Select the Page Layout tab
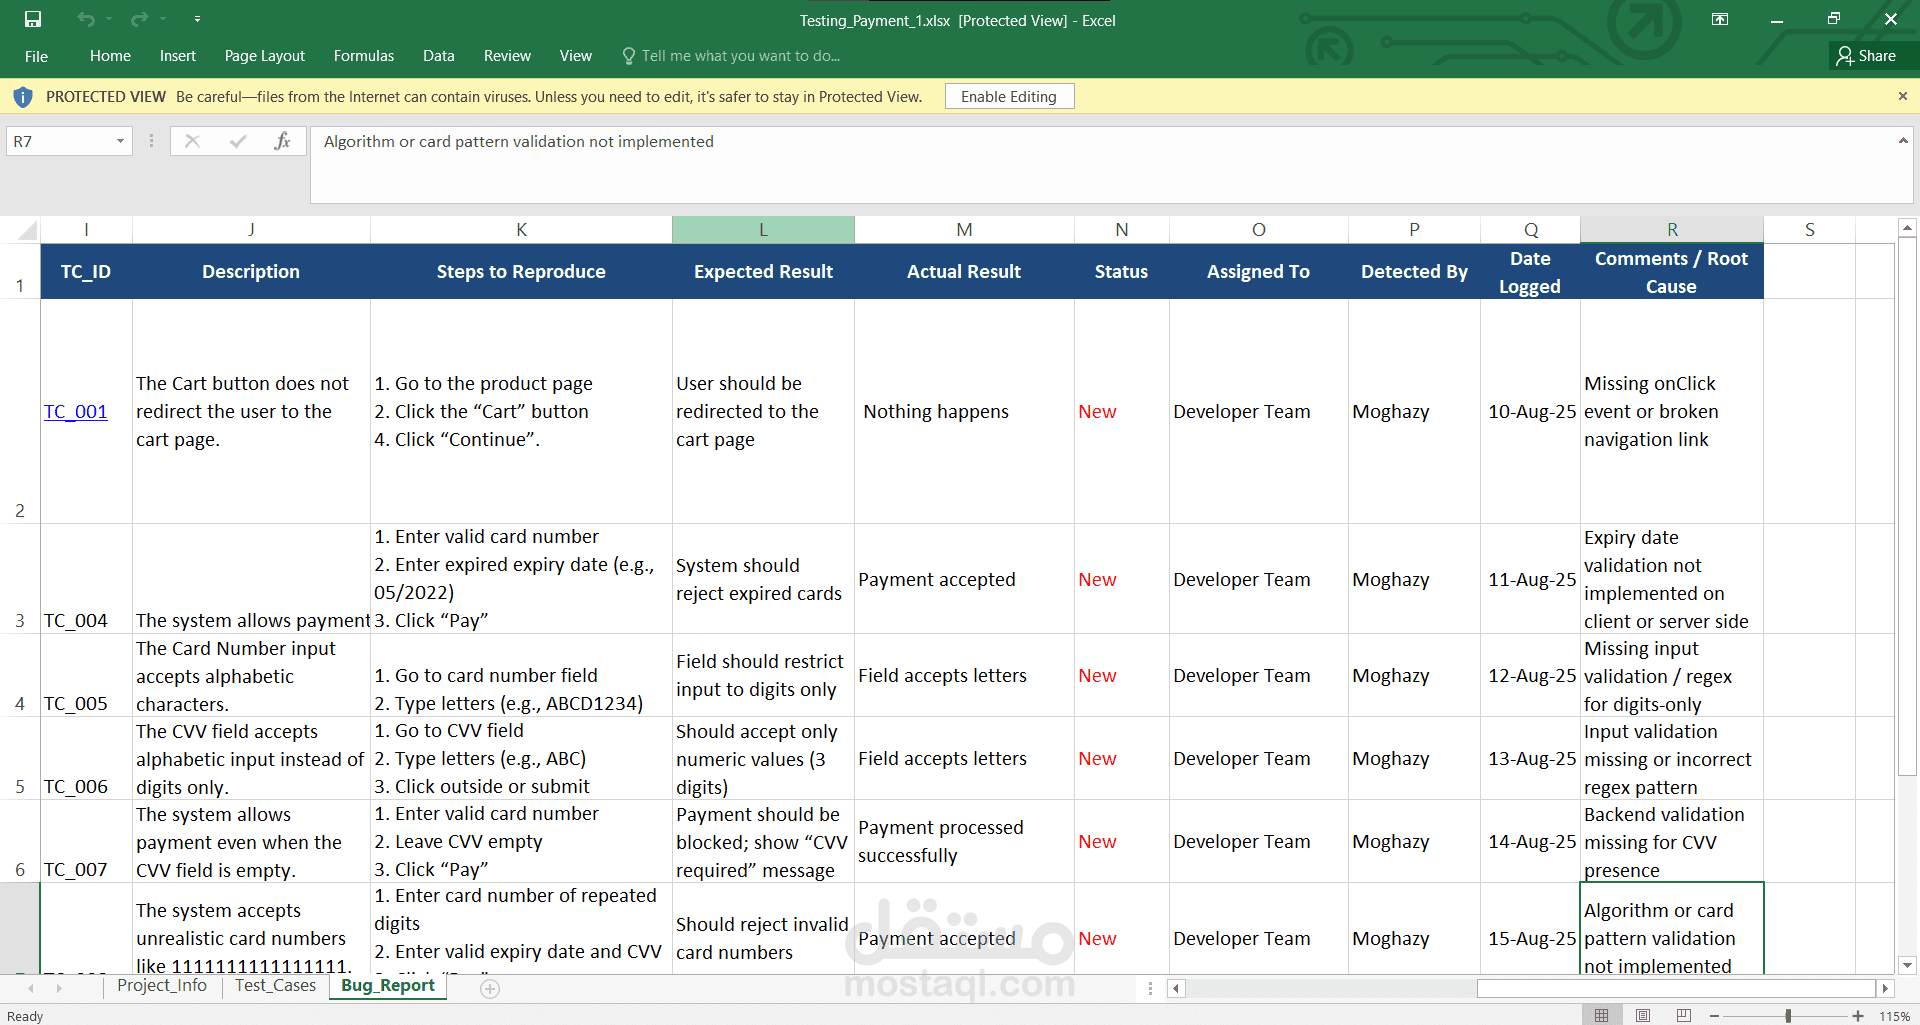 click(265, 56)
